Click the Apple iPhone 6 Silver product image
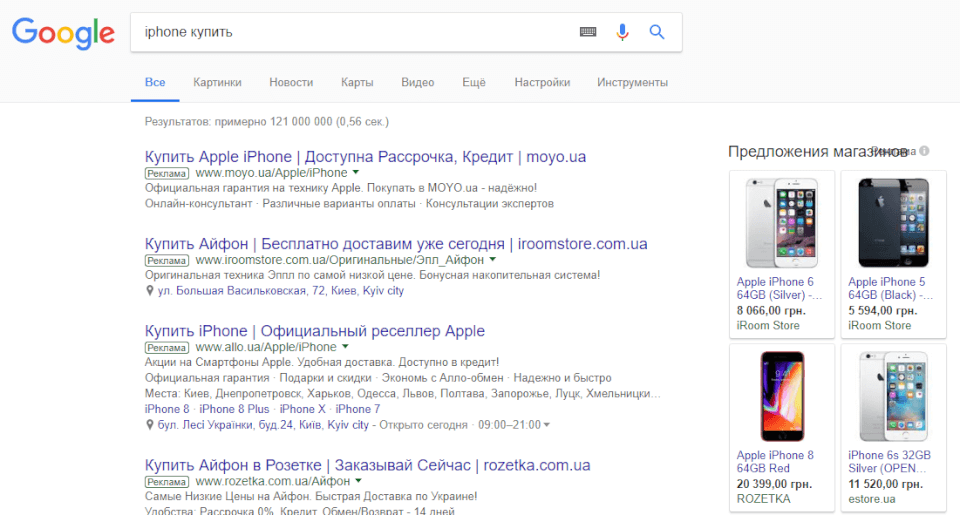Screen dimensions: 960x515 pos(782,223)
